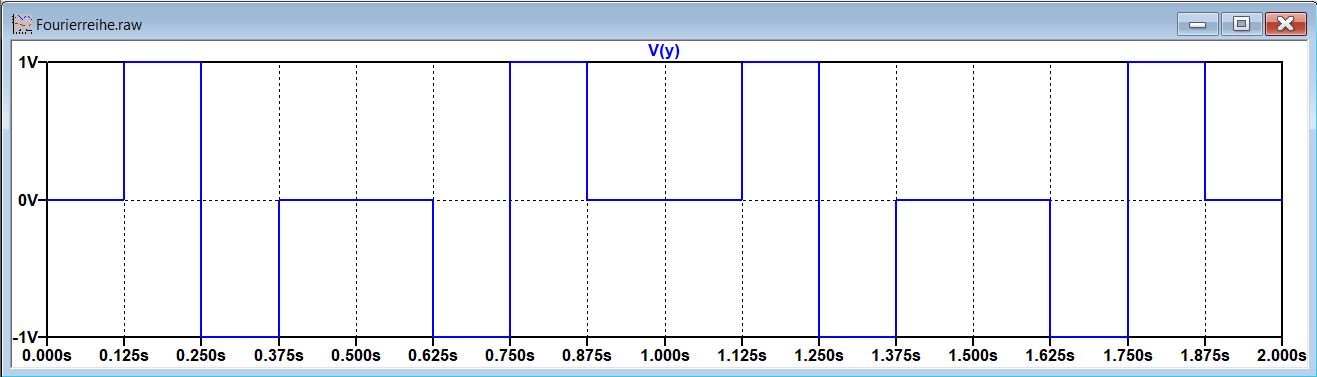The height and width of the screenshot is (377, 1317).
Task: Maximize the Fourierreihe.raw waveform window
Action: pyautogui.click(x=1241, y=24)
